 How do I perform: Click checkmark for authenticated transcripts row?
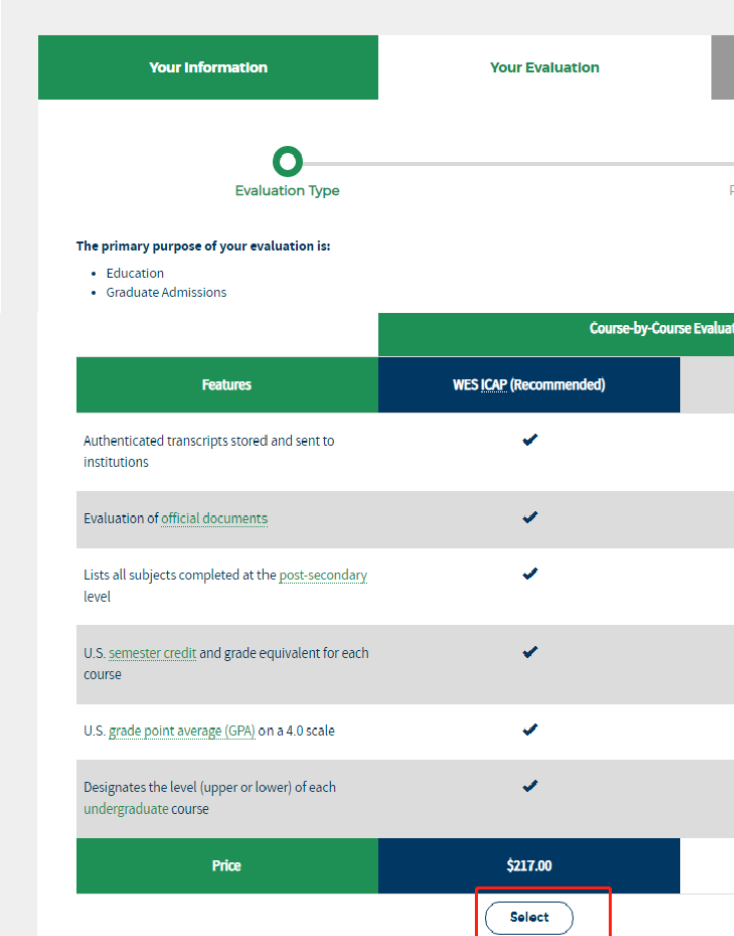pyautogui.click(x=530, y=440)
